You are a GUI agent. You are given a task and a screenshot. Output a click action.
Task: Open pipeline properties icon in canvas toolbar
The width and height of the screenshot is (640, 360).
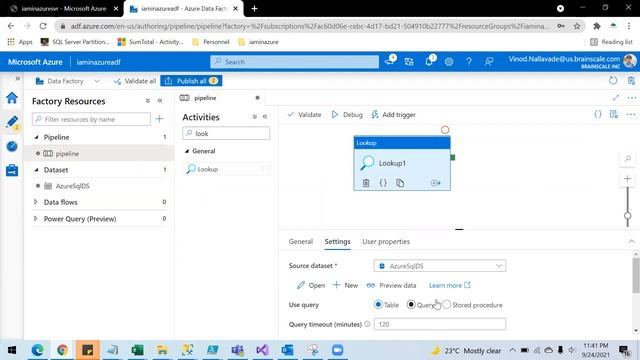pos(614,115)
